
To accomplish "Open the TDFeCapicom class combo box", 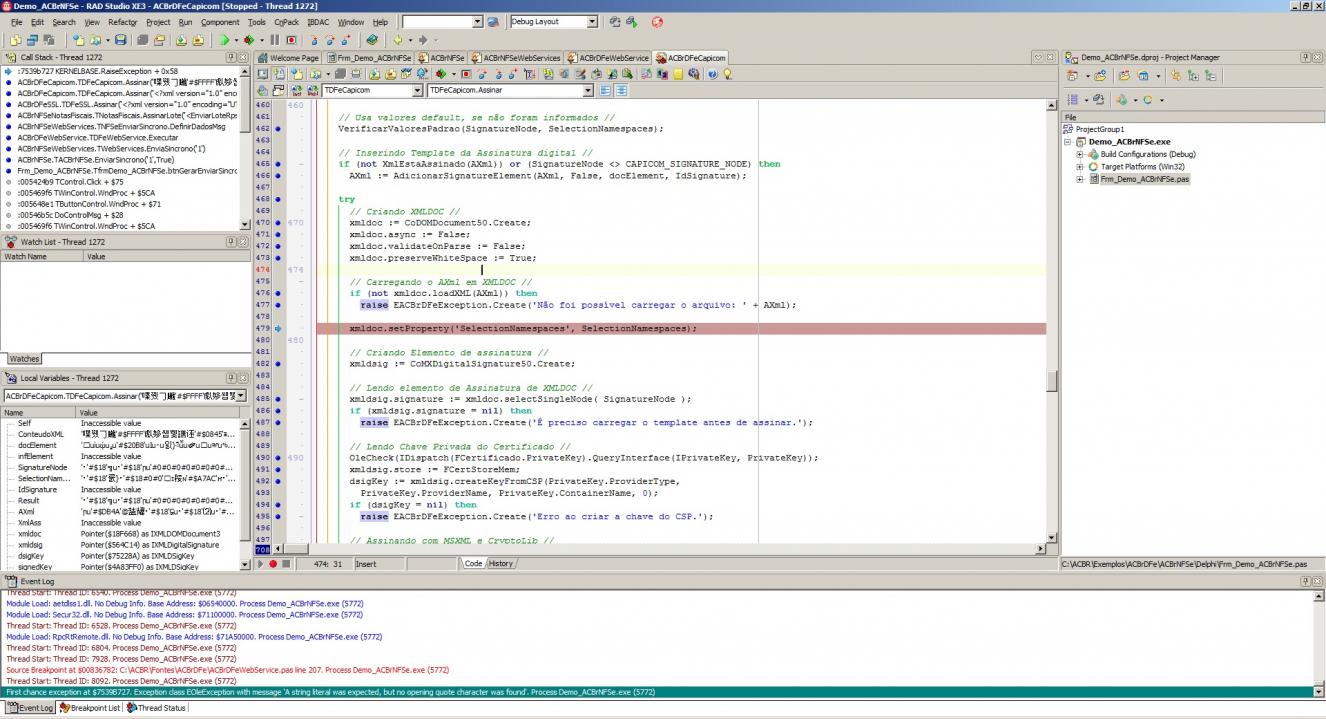I will [x=416, y=90].
